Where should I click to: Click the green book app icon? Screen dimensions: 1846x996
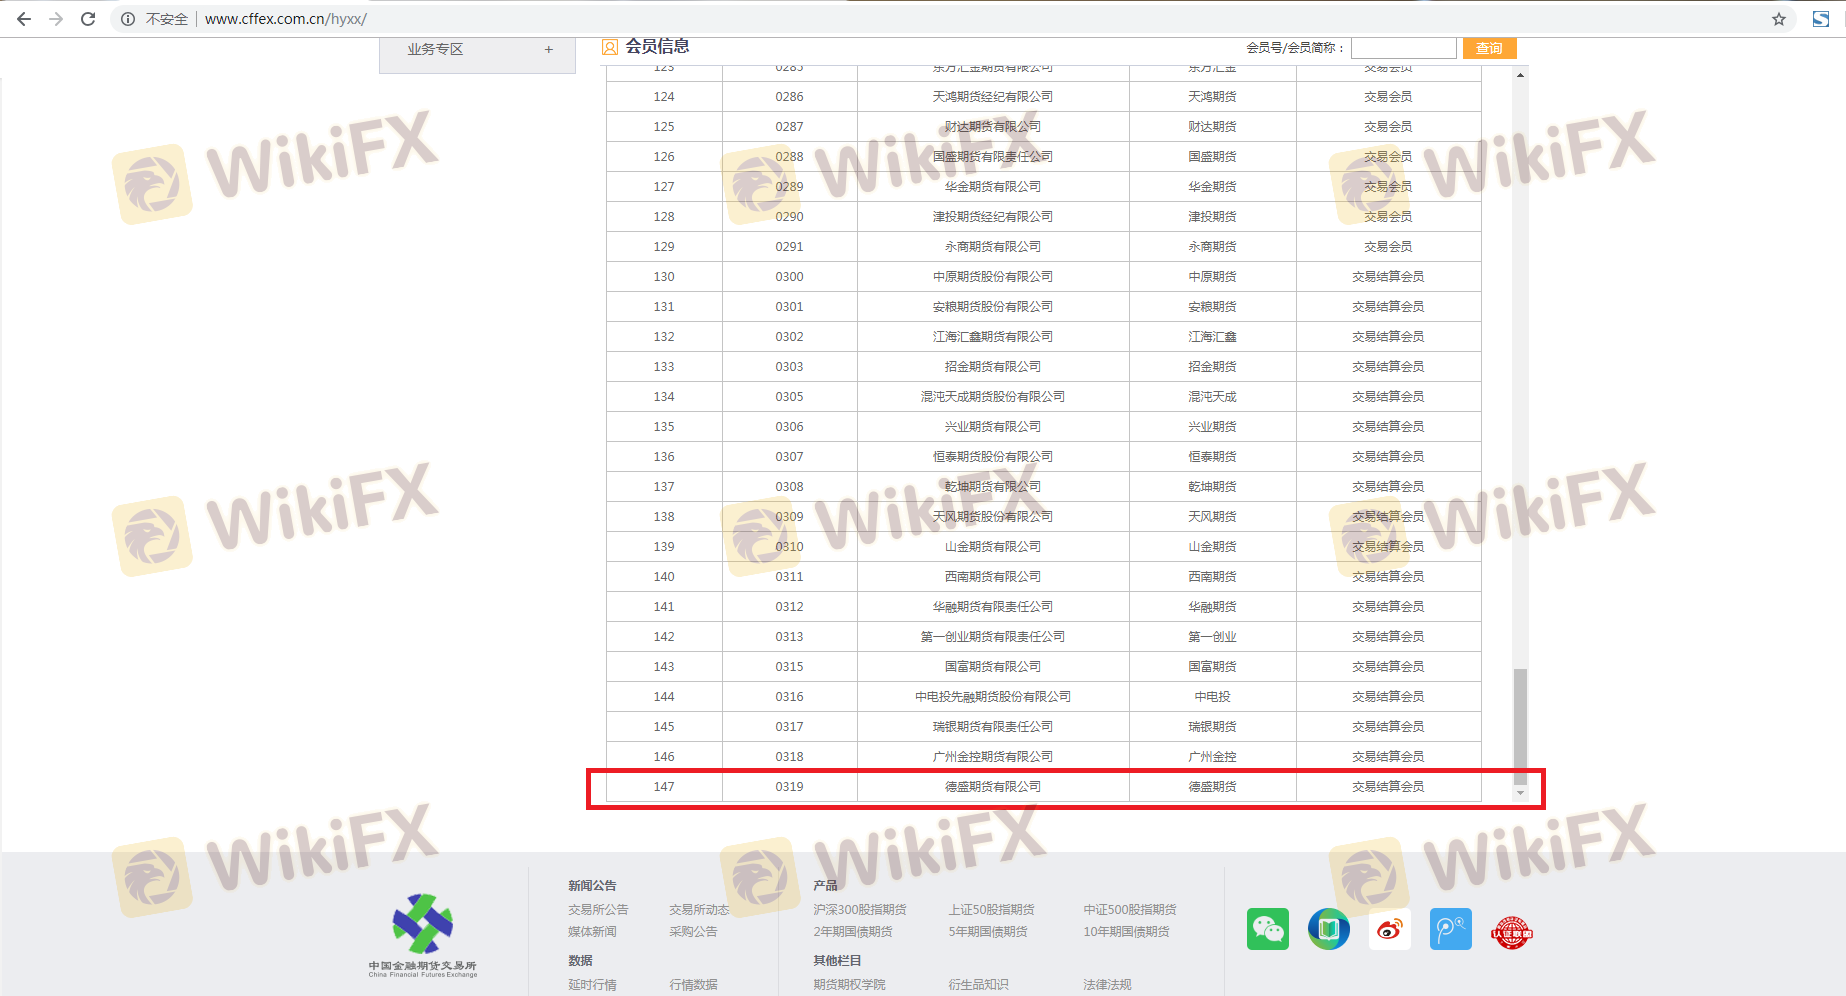[1328, 929]
